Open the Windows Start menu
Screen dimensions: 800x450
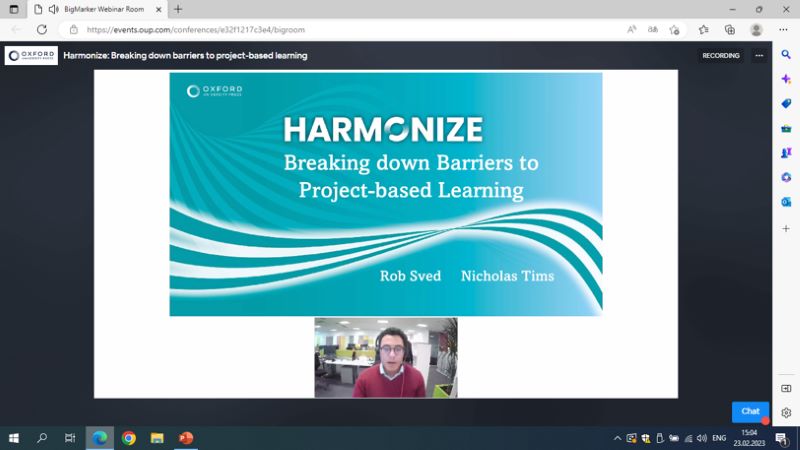[14, 438]
